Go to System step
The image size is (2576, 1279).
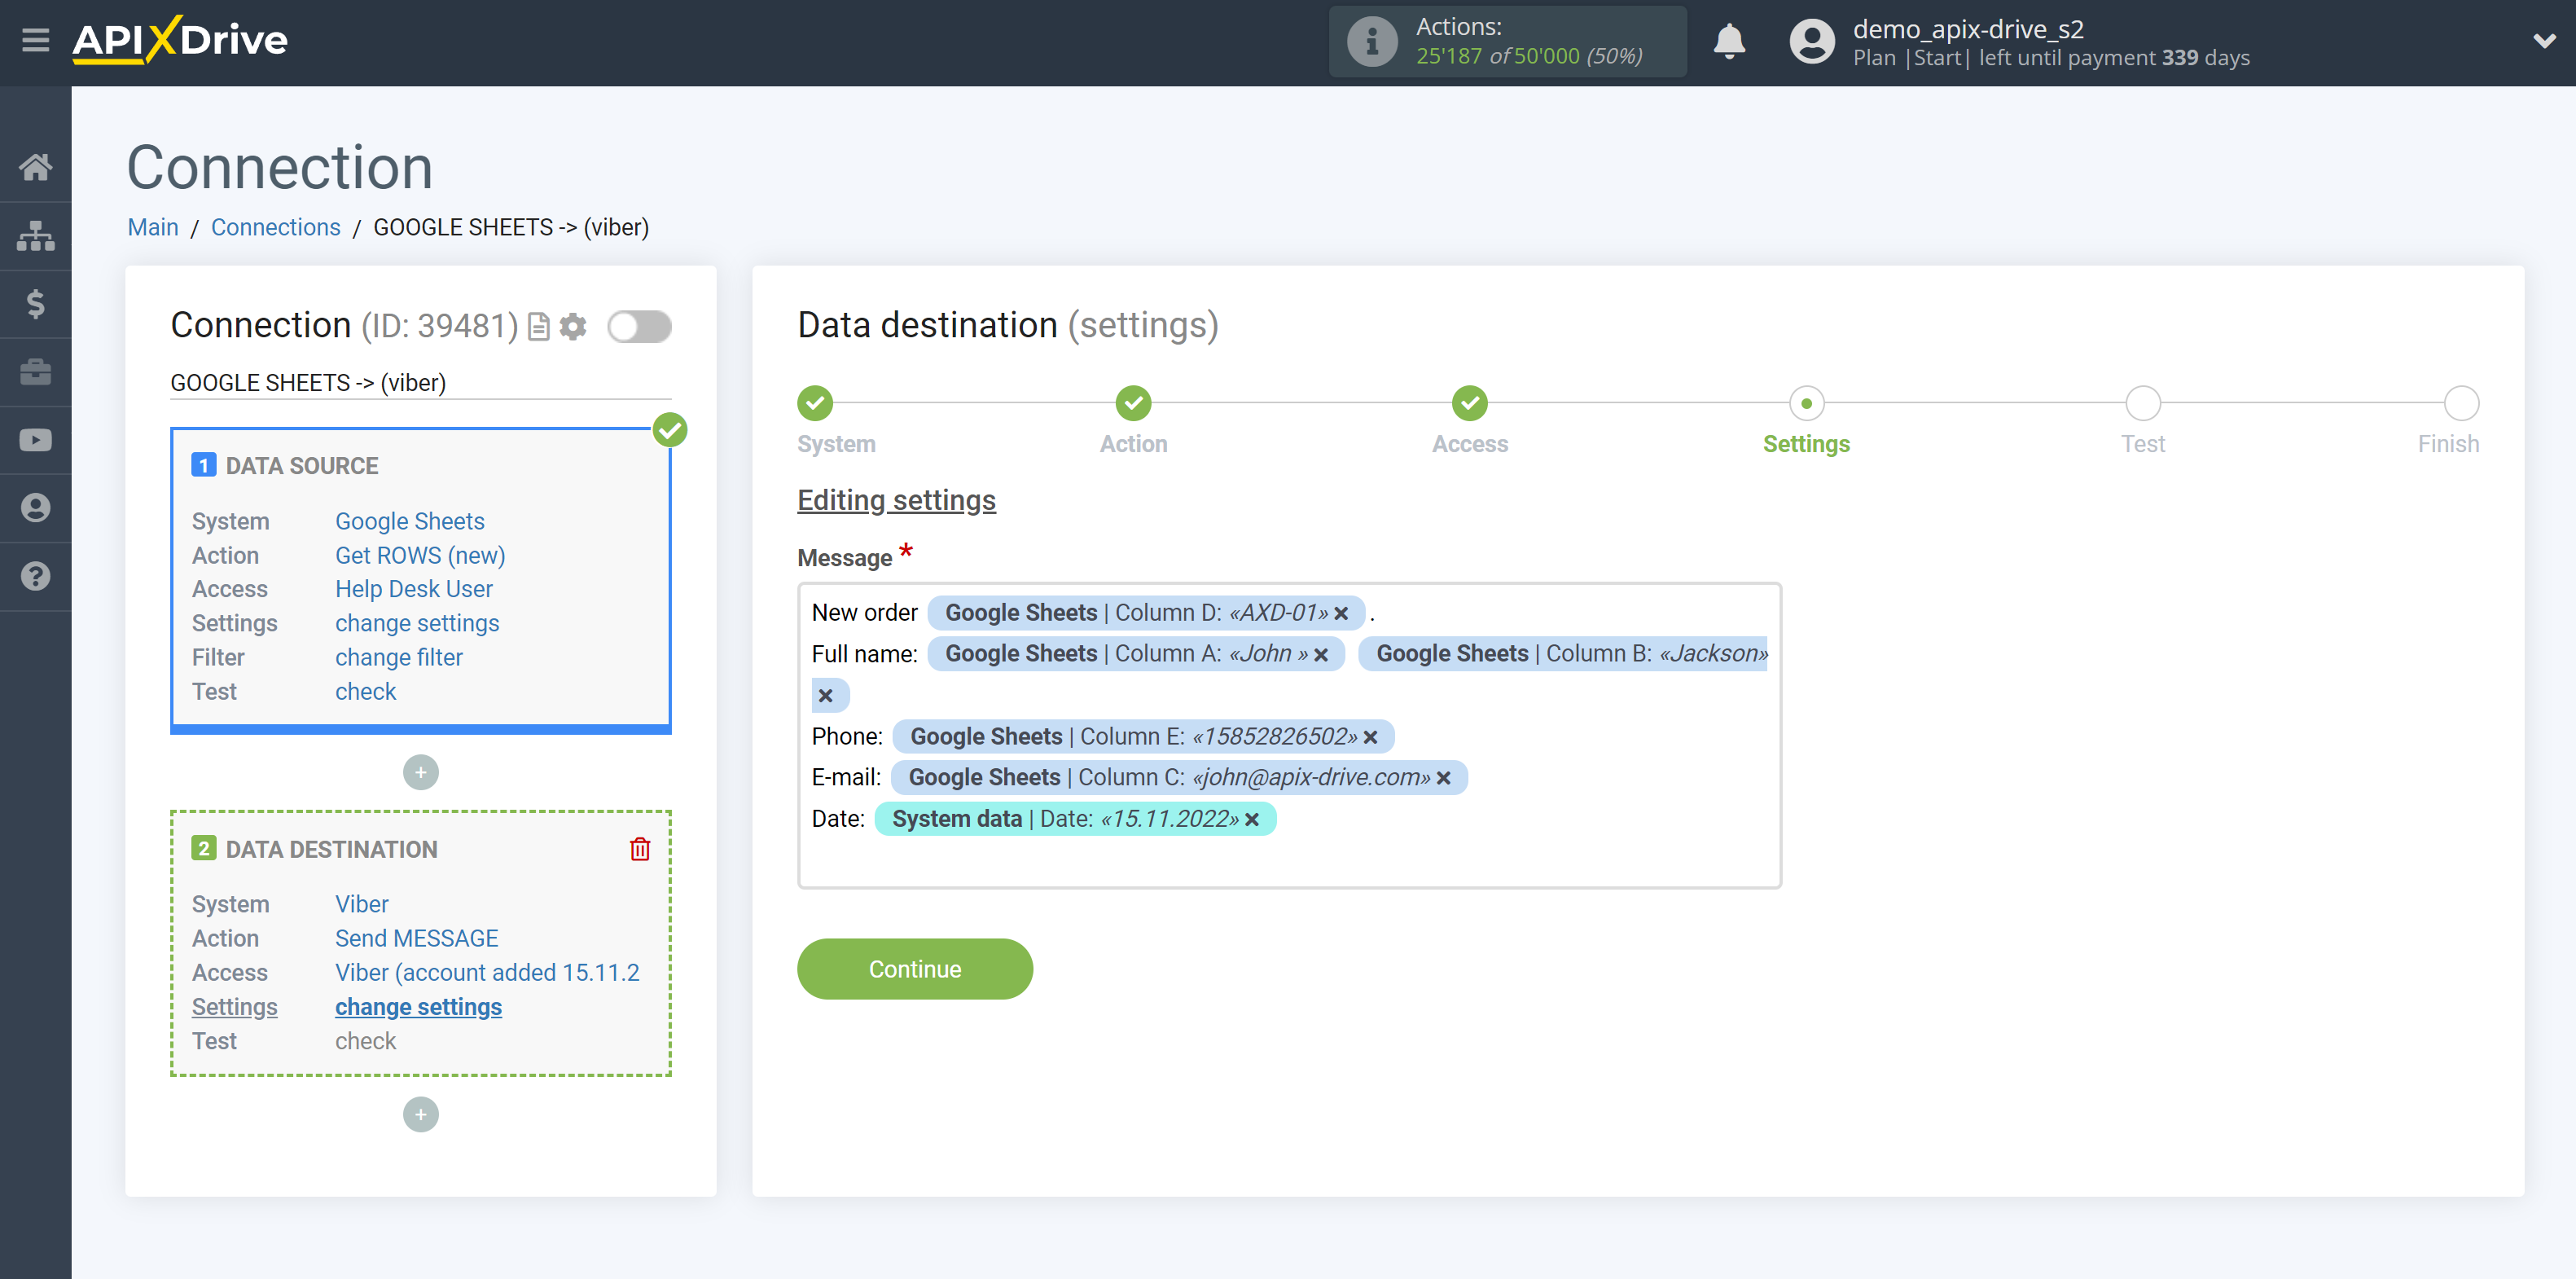(x=815, y=403)
